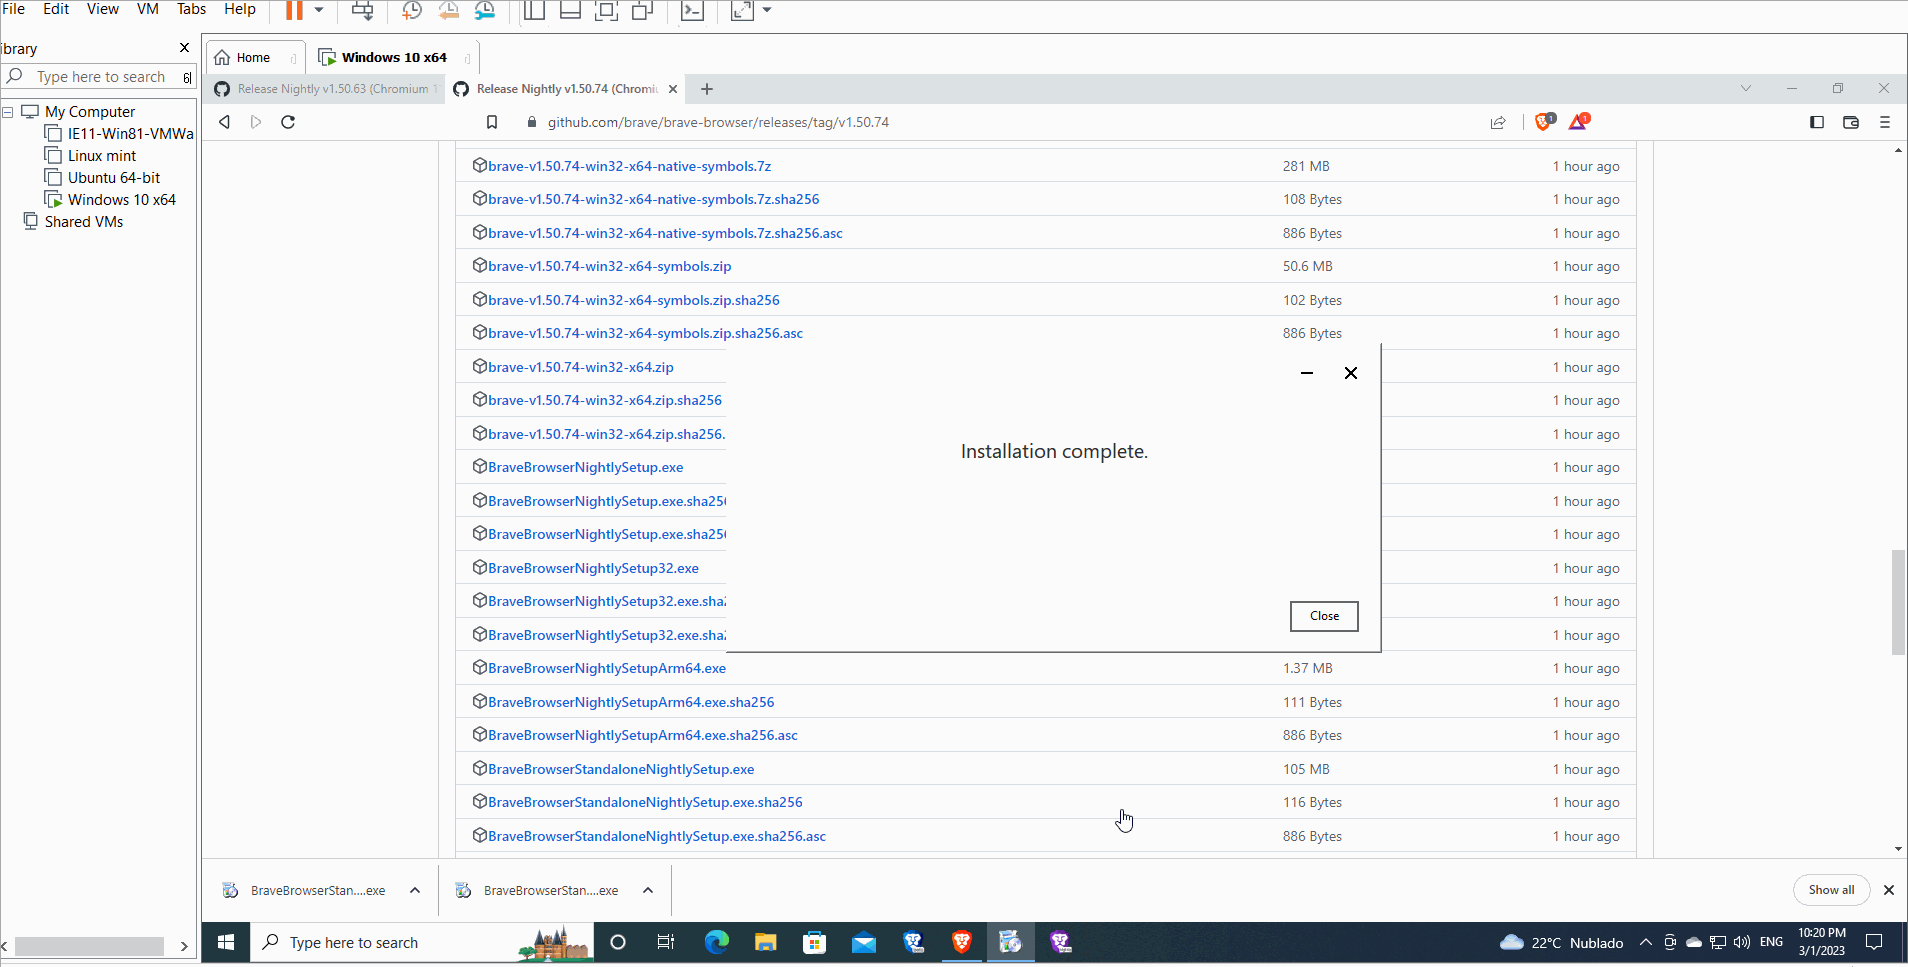Open the Brave browser menu
This screenshot has height=967, width=1908.
coord(1884,122)
